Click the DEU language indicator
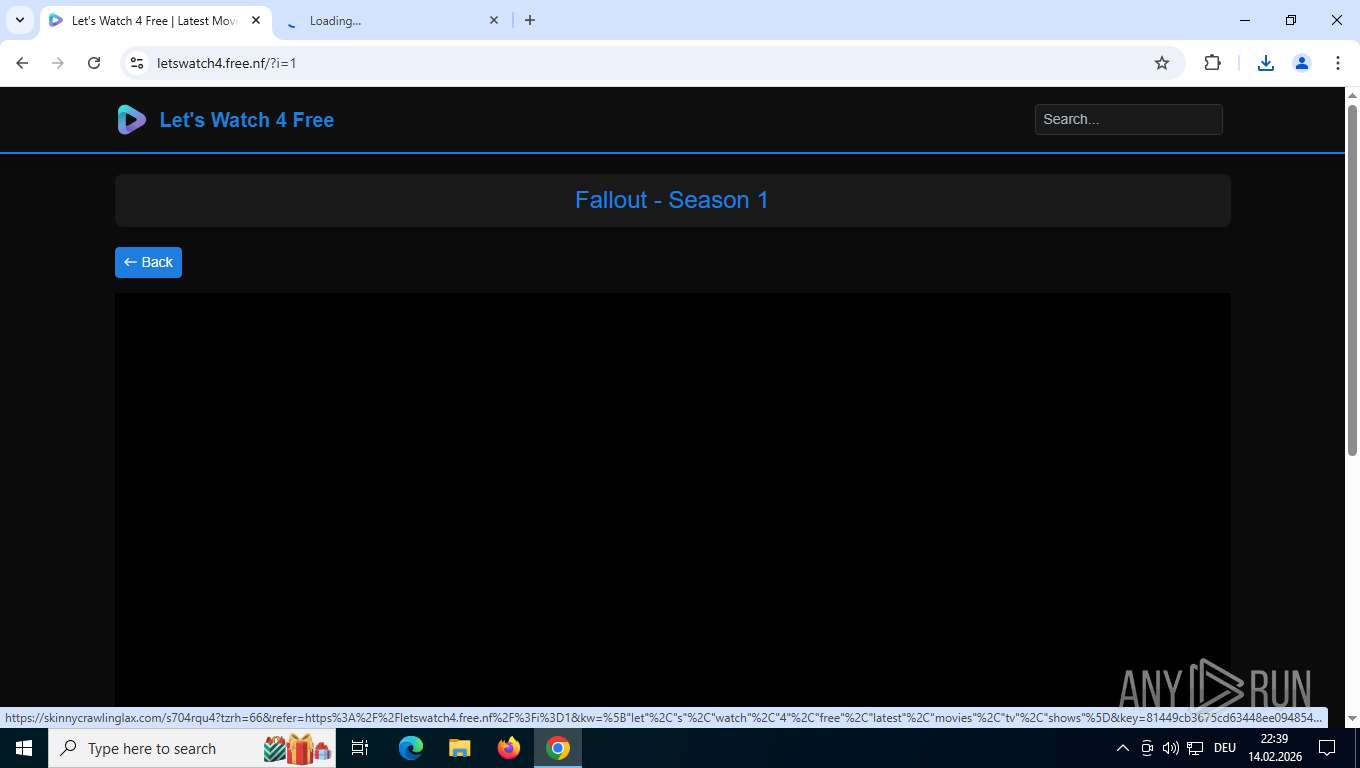 coord(1224,748)
